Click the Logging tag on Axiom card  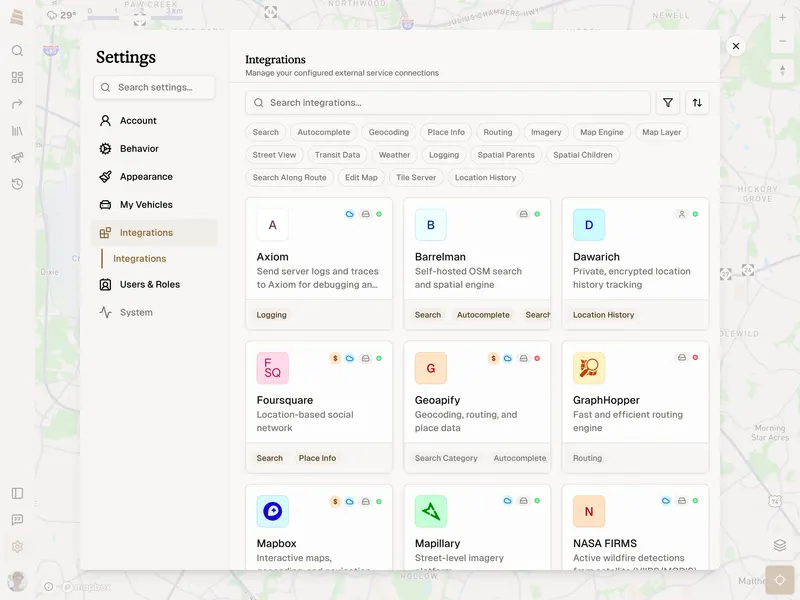pyautogui.click(x=271, y=315)
